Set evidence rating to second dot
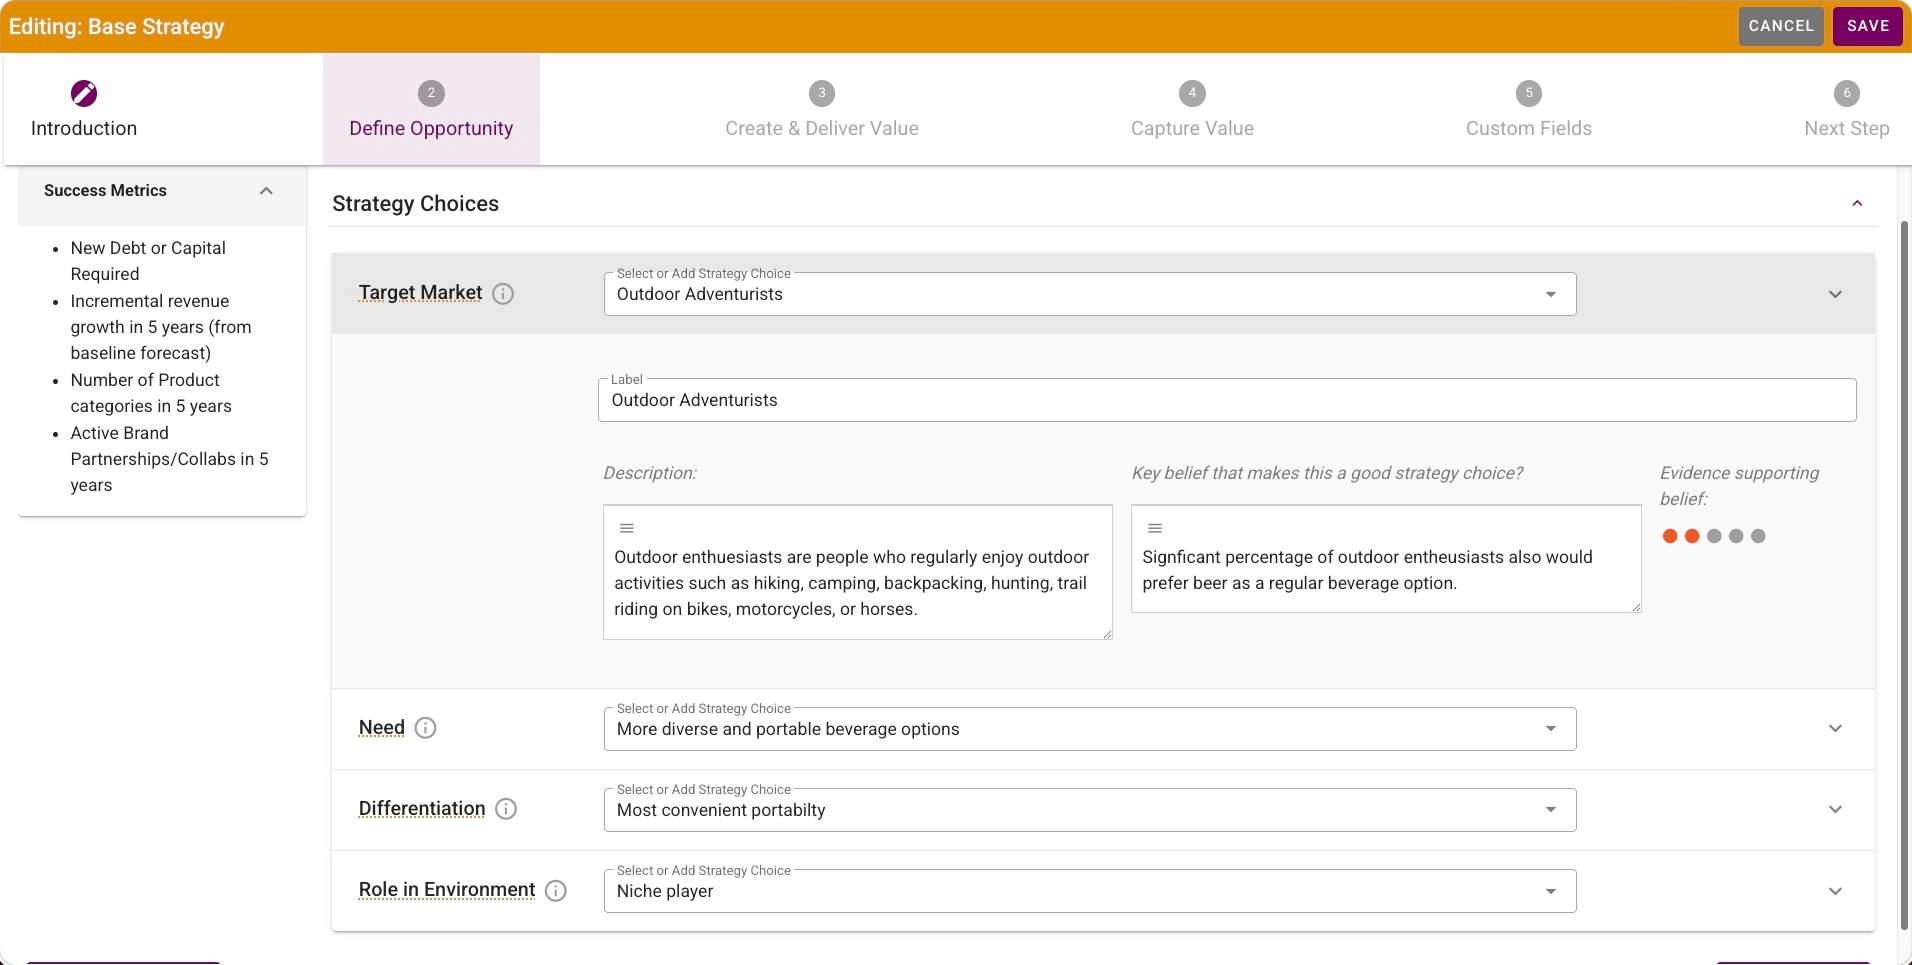This screenshot has width=1912, height=965. 1692,536
